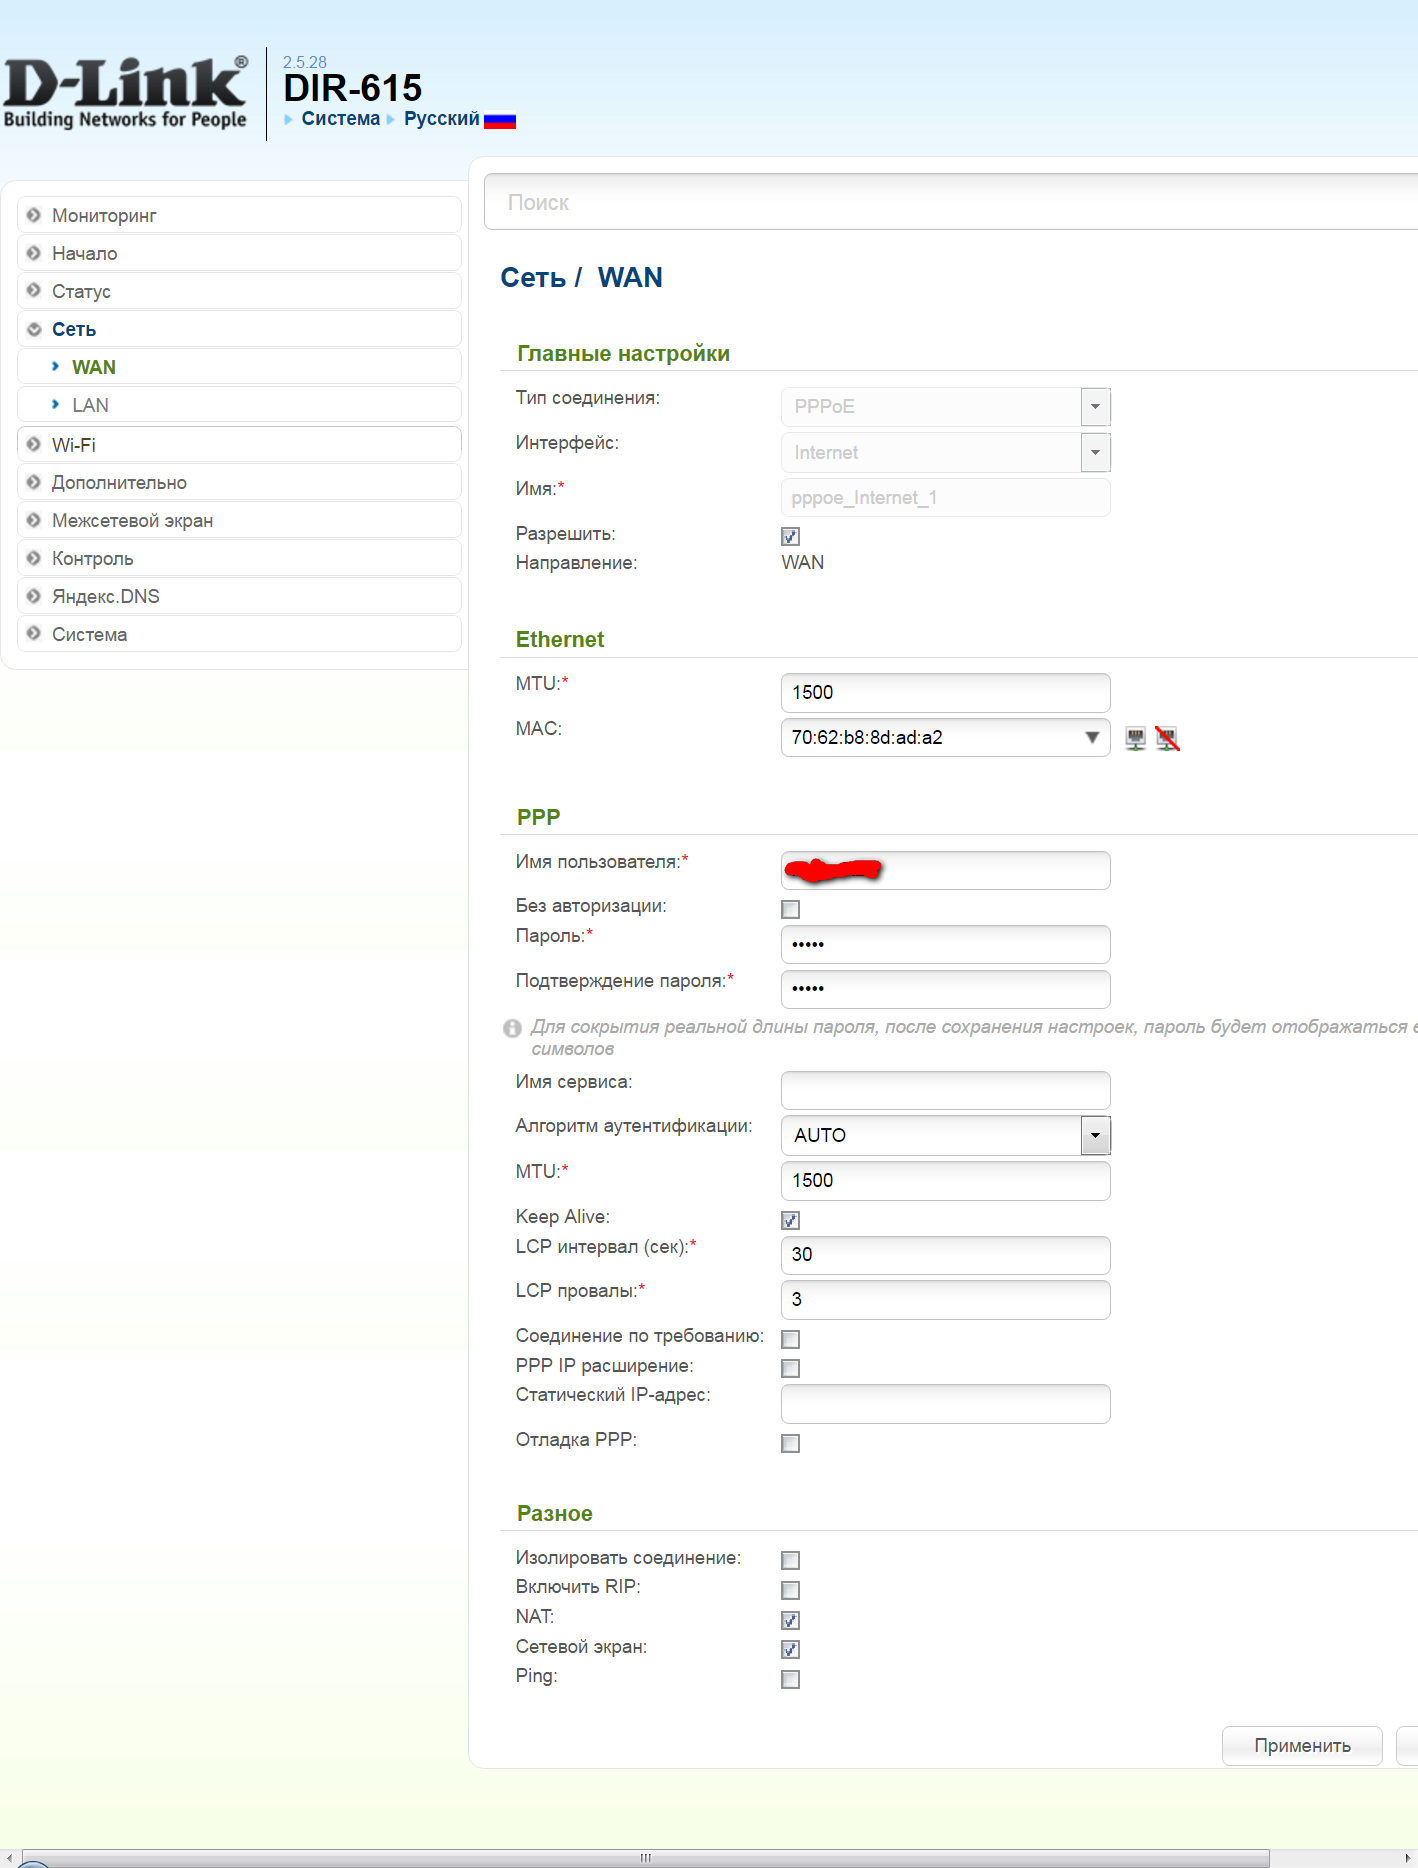Click the info icon beside password note
The width and height of the screenshot is (1418, 1868).
513,1028
